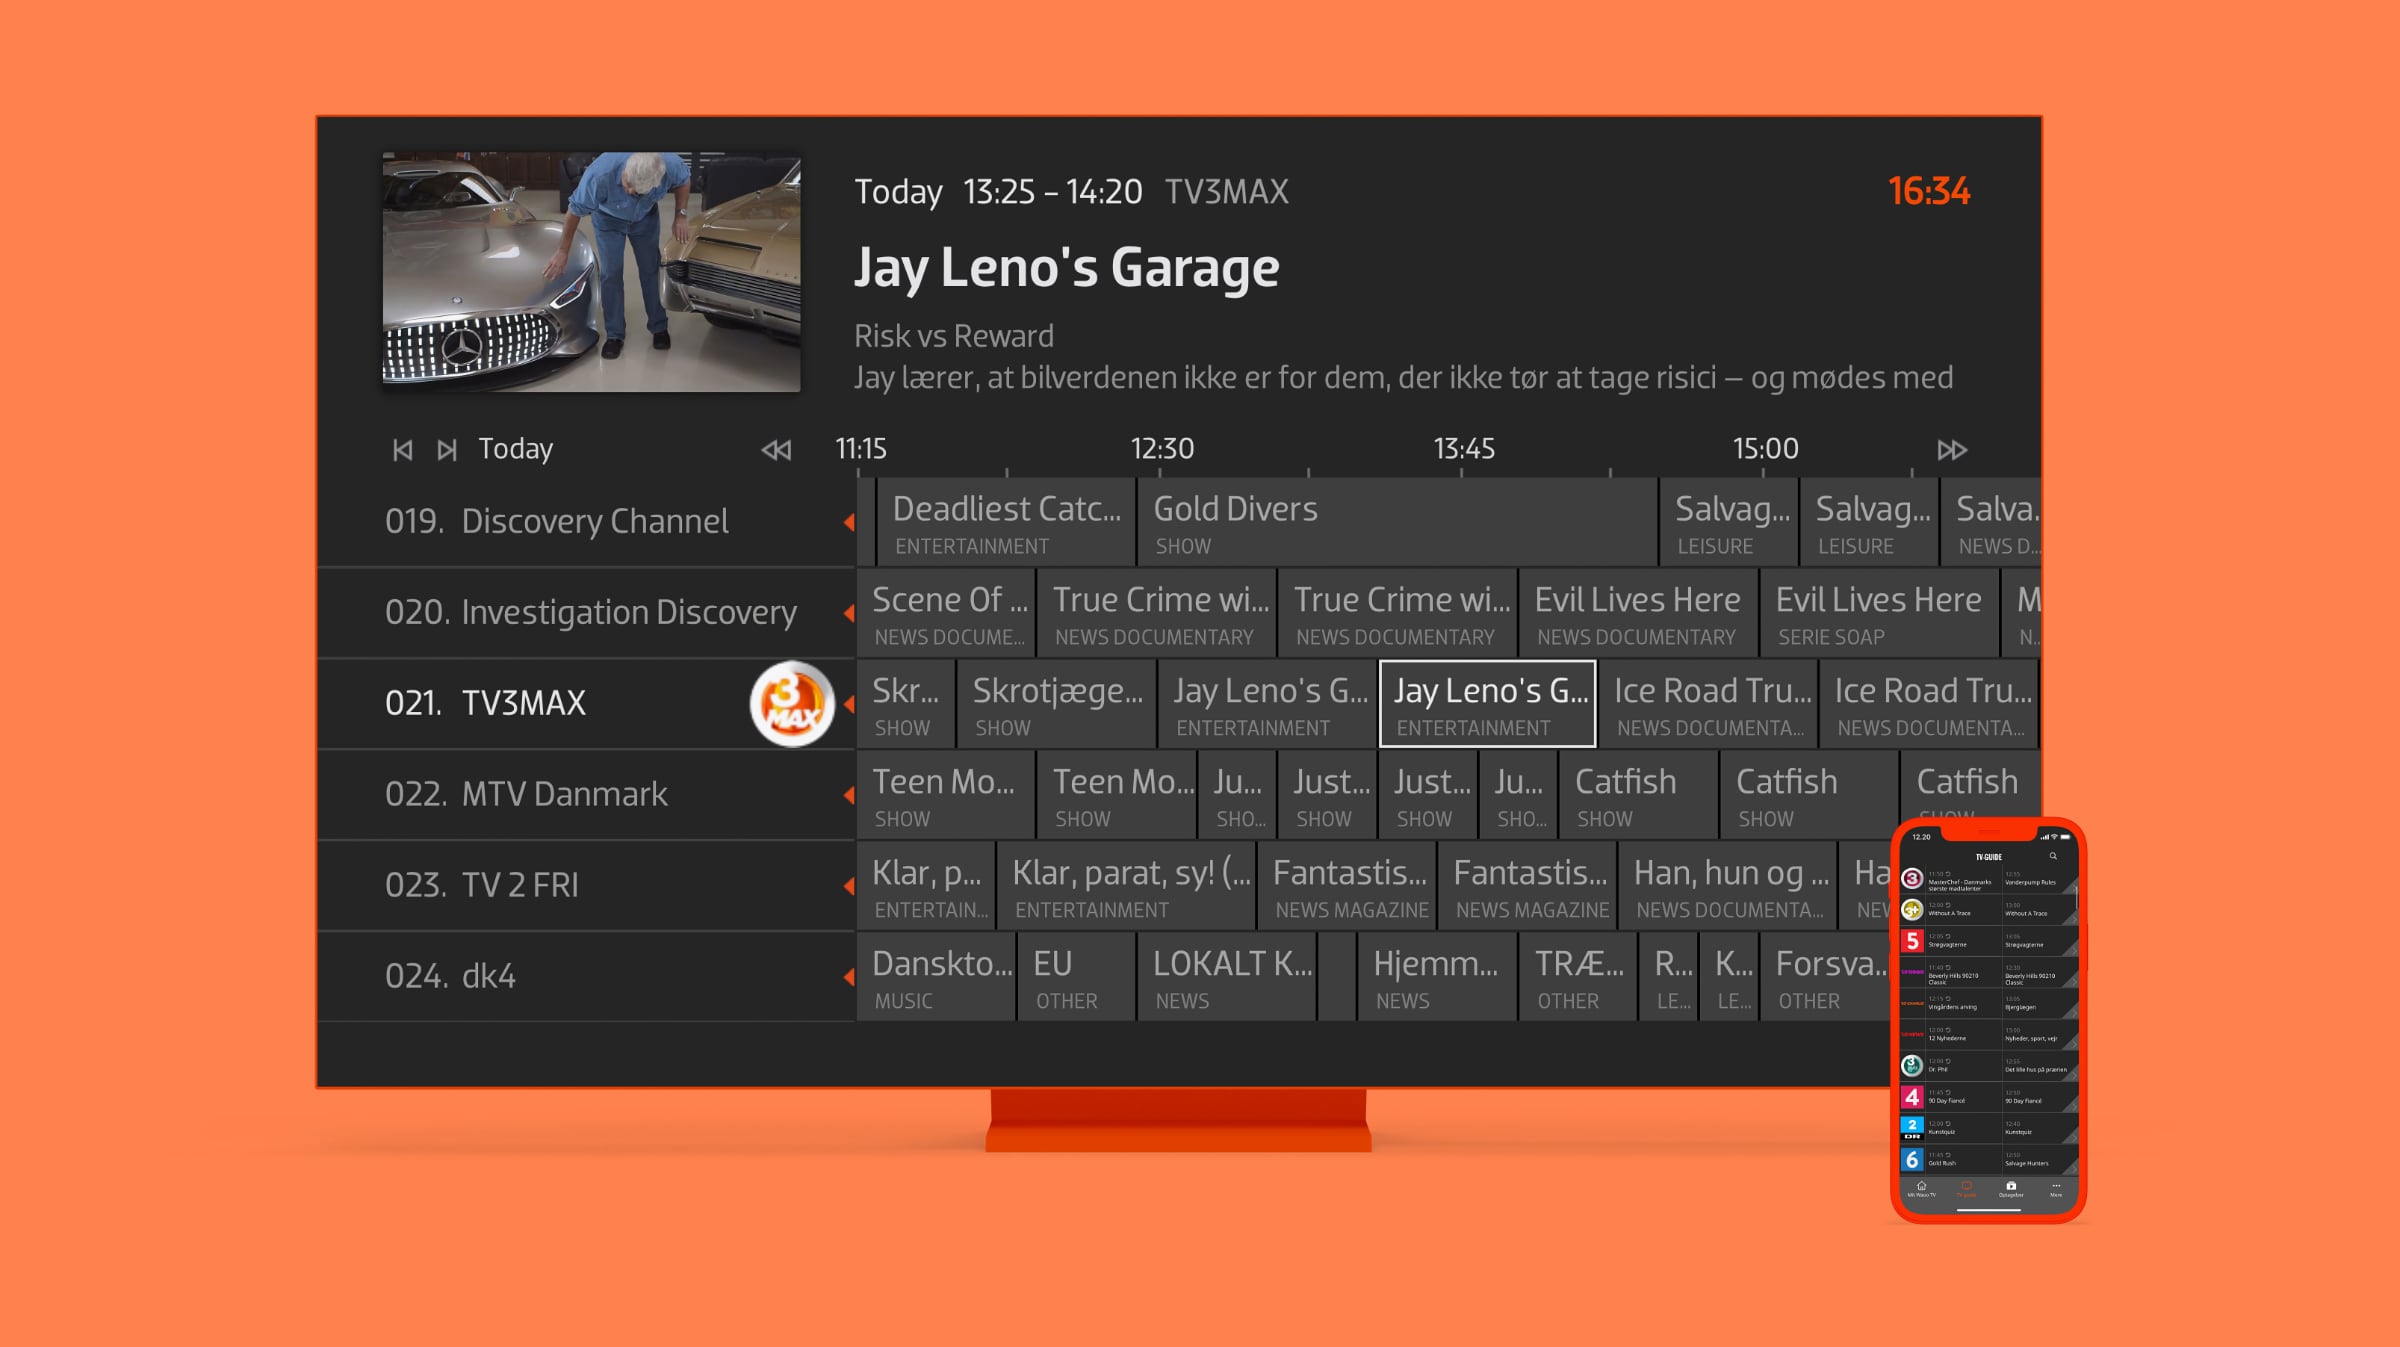Select Evil Lives Here SERIE SOAP entry
Image resolution: width=2400 pixels, height=1347 pixels.
(x=1879, y=613)
